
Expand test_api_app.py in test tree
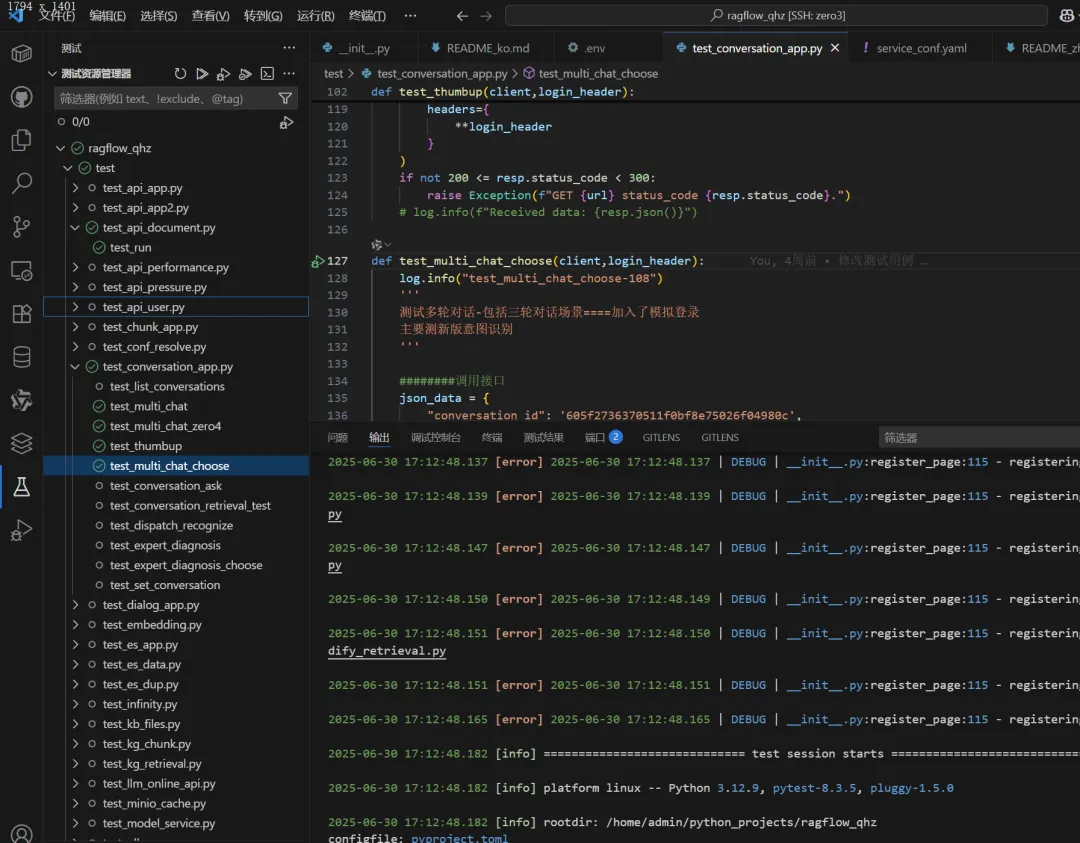click(x=75, y=188)
